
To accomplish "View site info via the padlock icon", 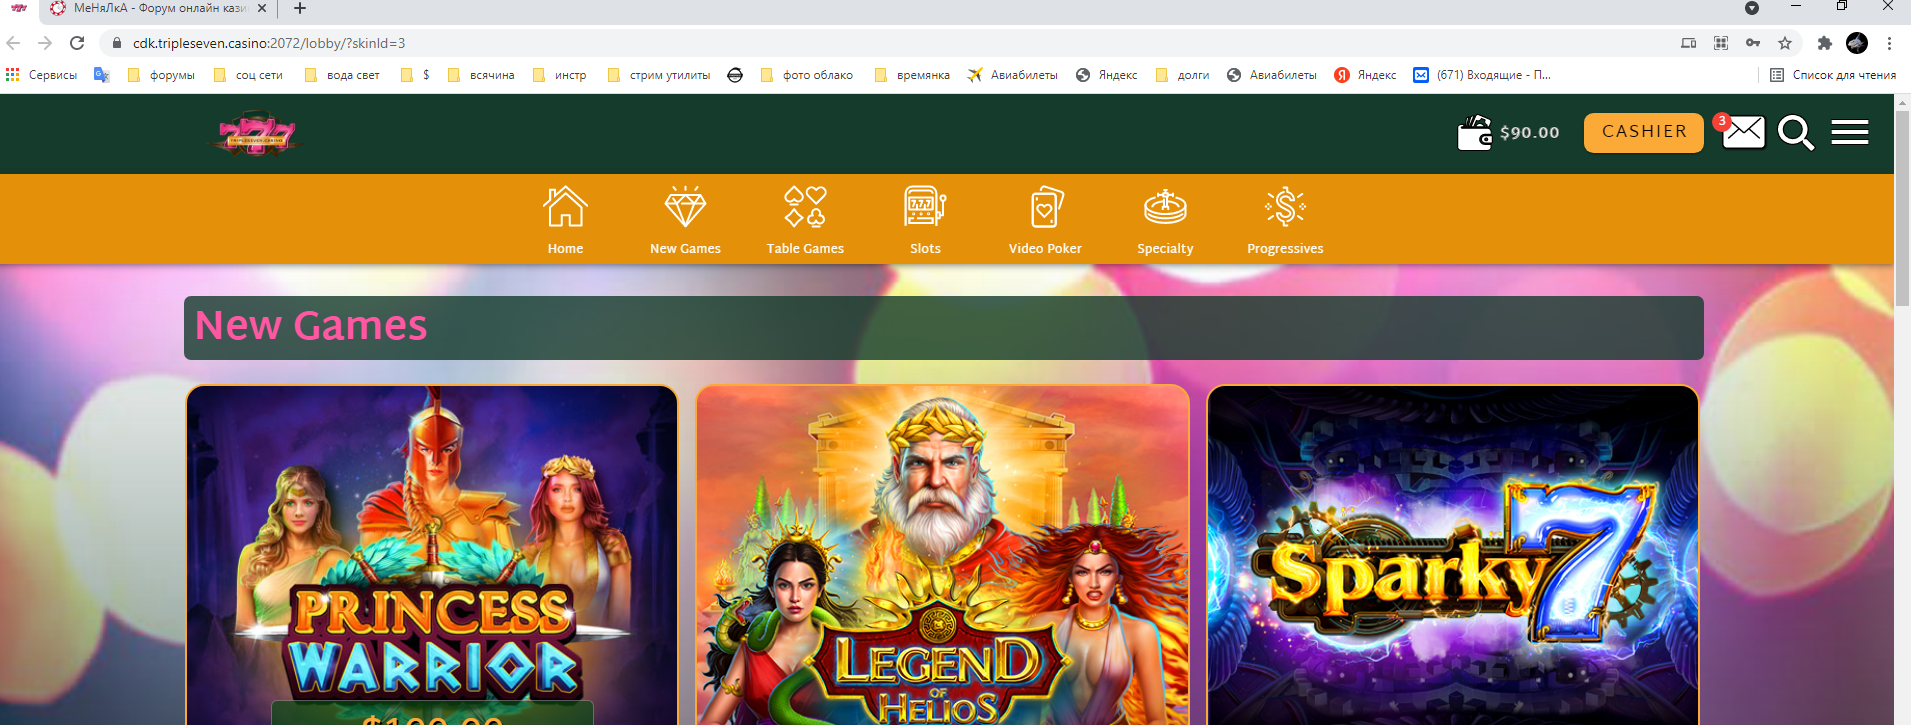I will tap(117, 43).
